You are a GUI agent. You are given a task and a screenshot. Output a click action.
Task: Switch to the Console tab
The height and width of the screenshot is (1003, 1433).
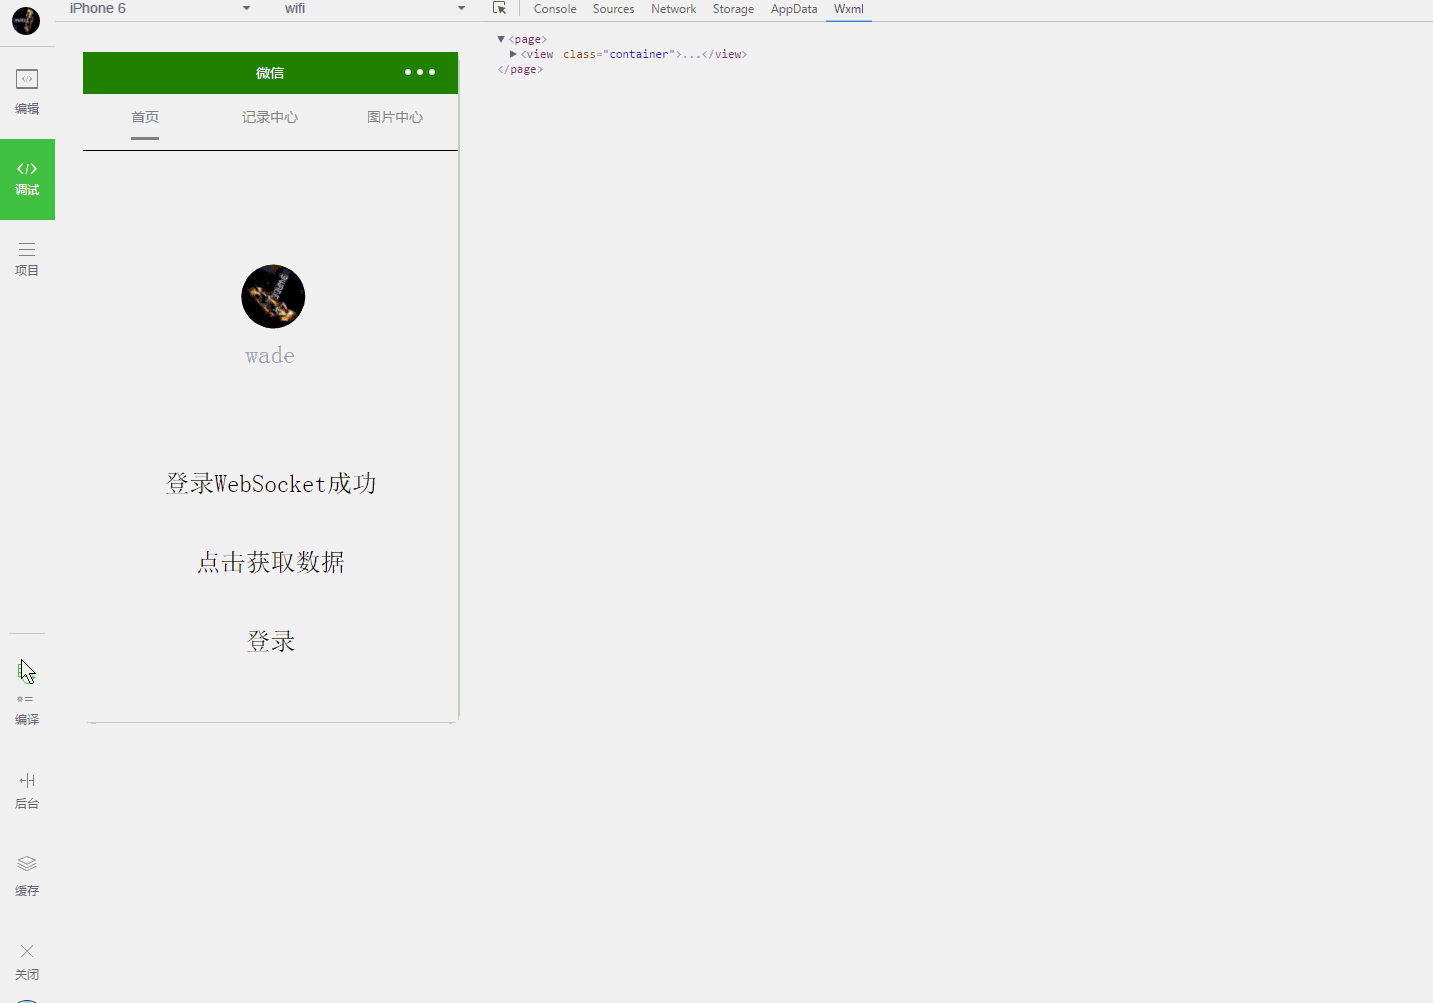(x=555, y=9)
